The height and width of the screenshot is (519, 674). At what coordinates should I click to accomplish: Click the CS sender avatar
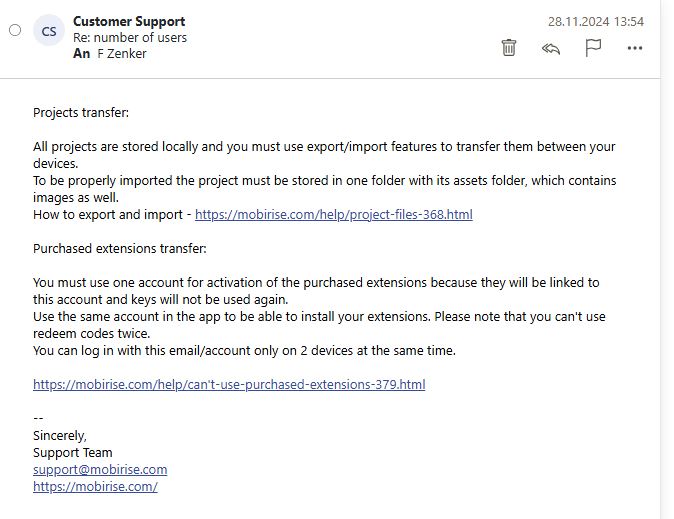click(47, 31)
